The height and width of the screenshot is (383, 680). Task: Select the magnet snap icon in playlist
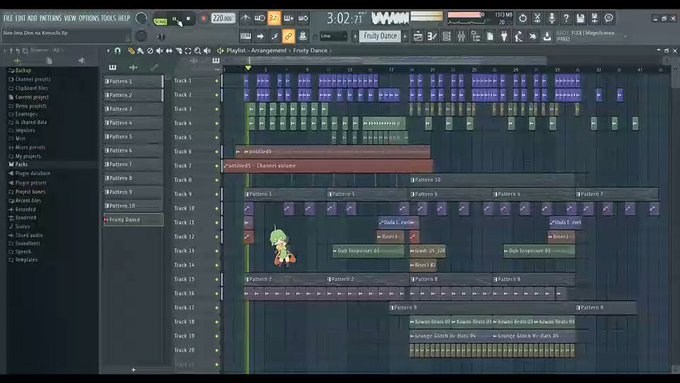pyautogui.click(x=118, y=51)
